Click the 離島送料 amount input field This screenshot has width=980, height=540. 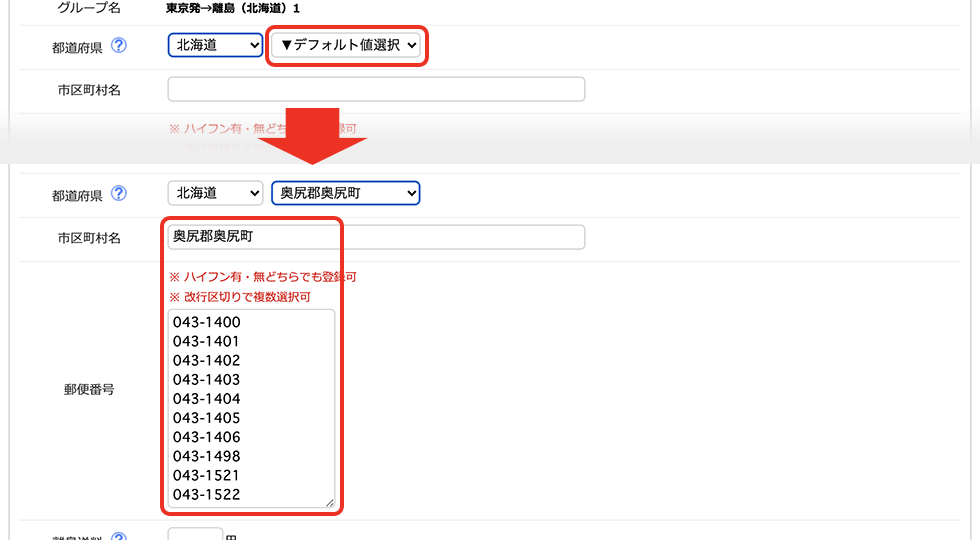(x=195, y=534)
